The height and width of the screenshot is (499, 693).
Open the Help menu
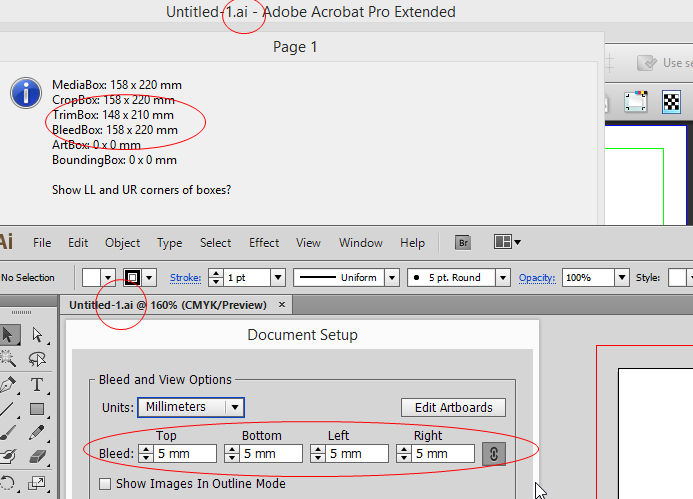412,243
